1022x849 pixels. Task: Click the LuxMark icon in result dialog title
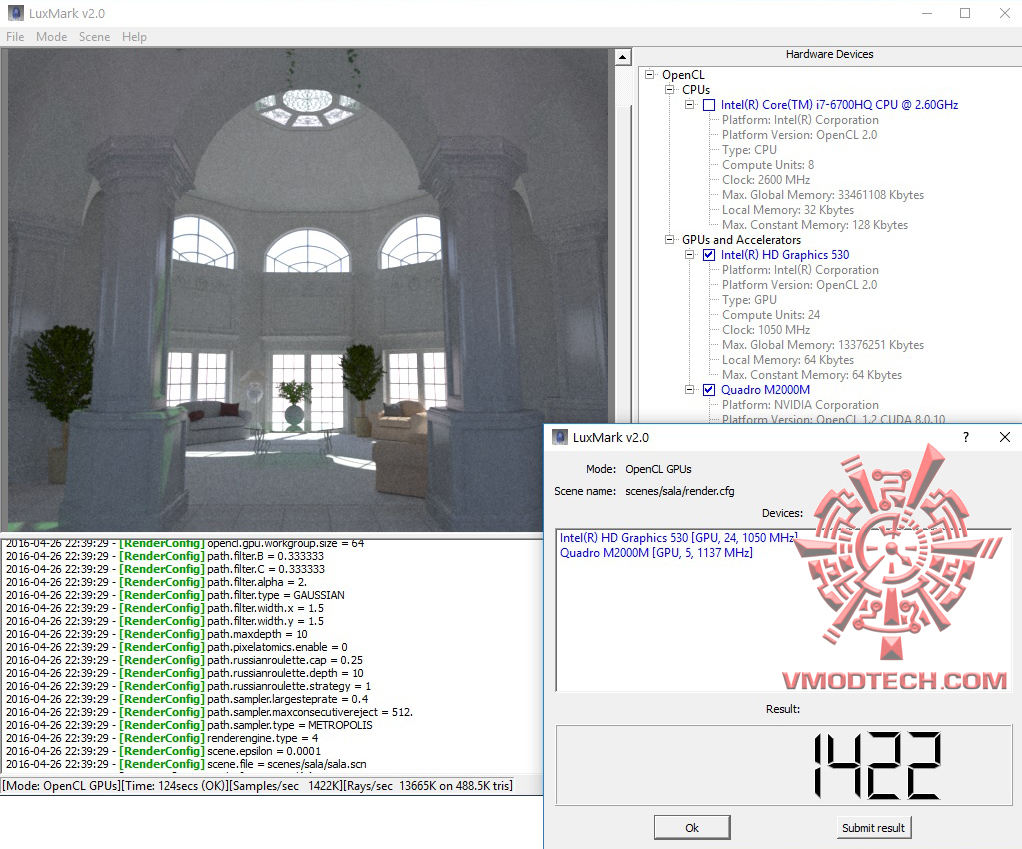pyautogui.click(x=560, y=437)
